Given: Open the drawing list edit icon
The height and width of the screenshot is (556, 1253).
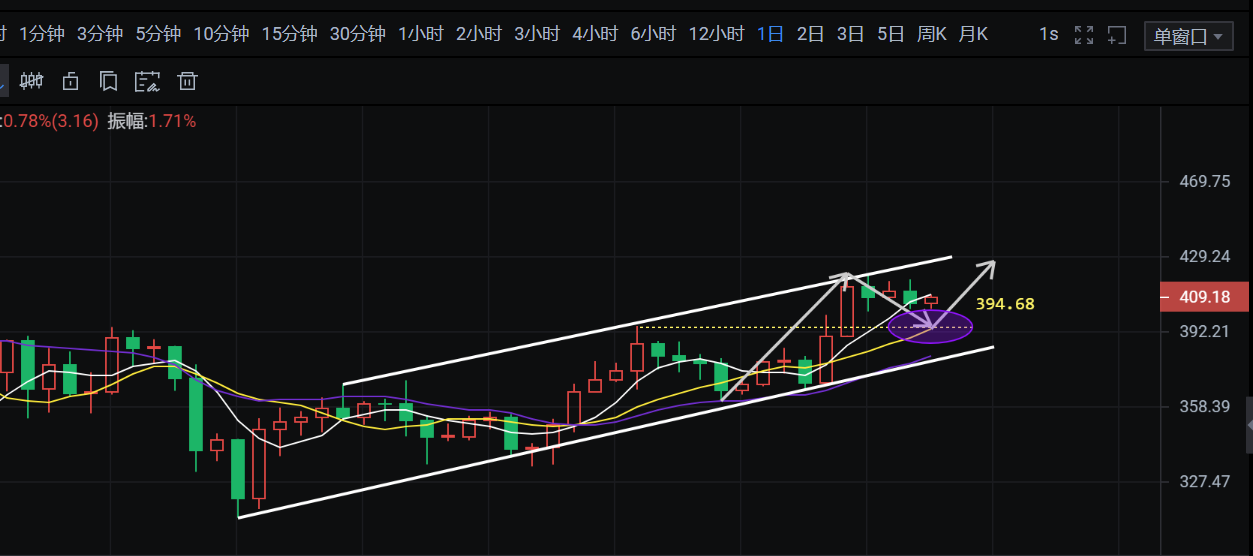Looking at the screenshot, I should [148, 80].
